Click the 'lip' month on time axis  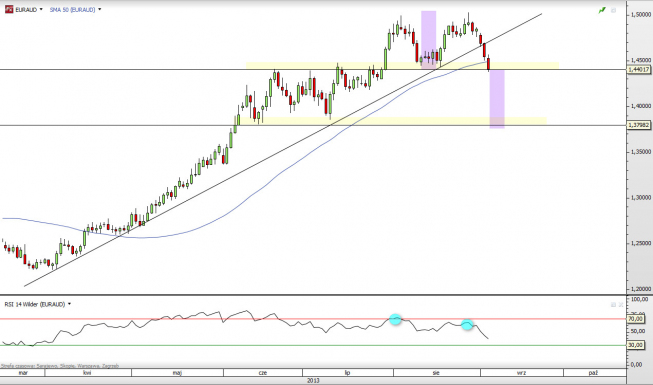pos(347,372)
